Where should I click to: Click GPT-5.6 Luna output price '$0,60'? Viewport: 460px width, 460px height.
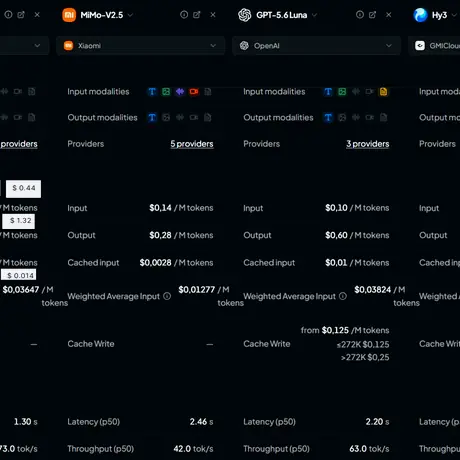click(336, 235)
